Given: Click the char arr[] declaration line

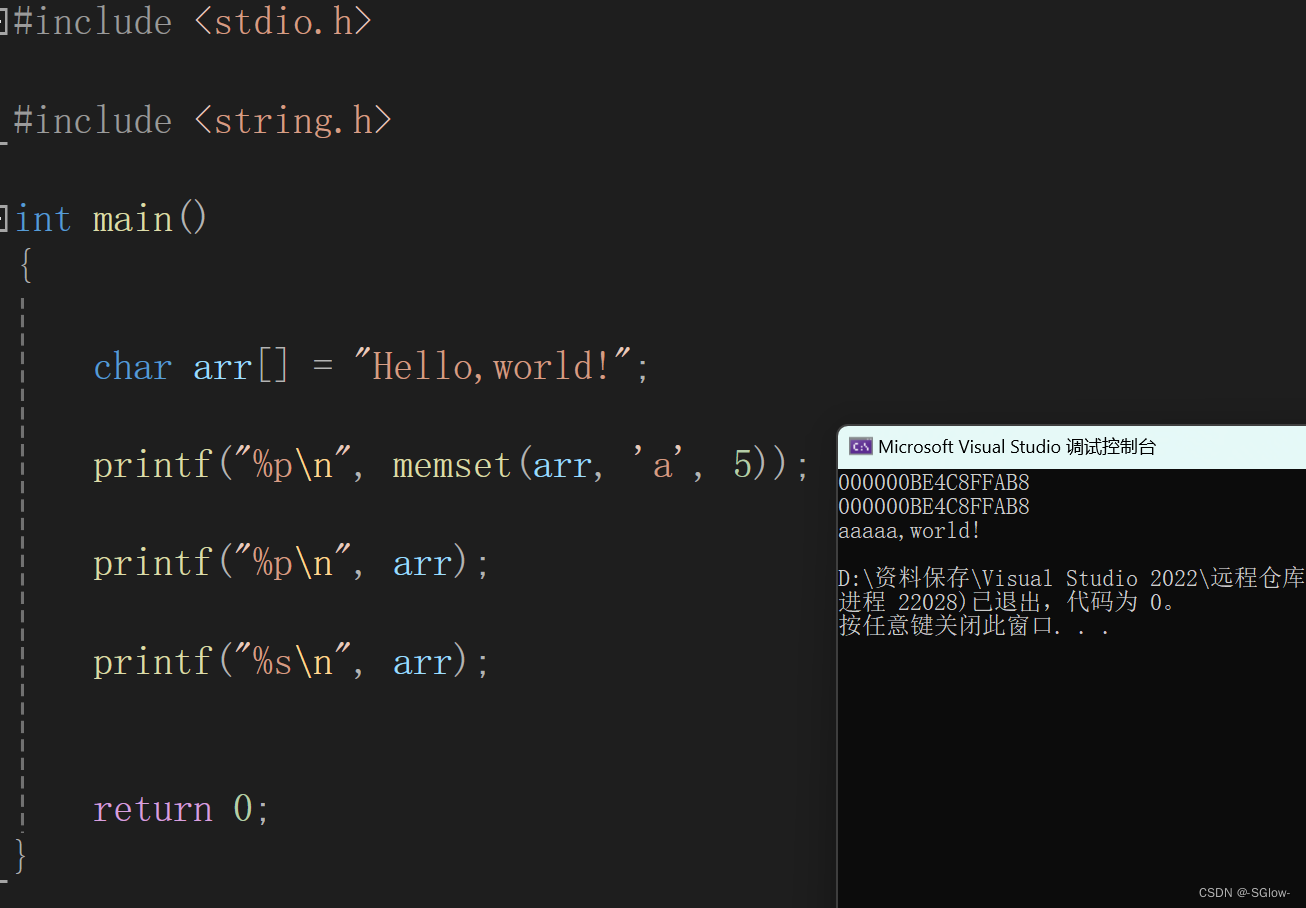Looking at the screenshot, I should click(x=372, y=367).
